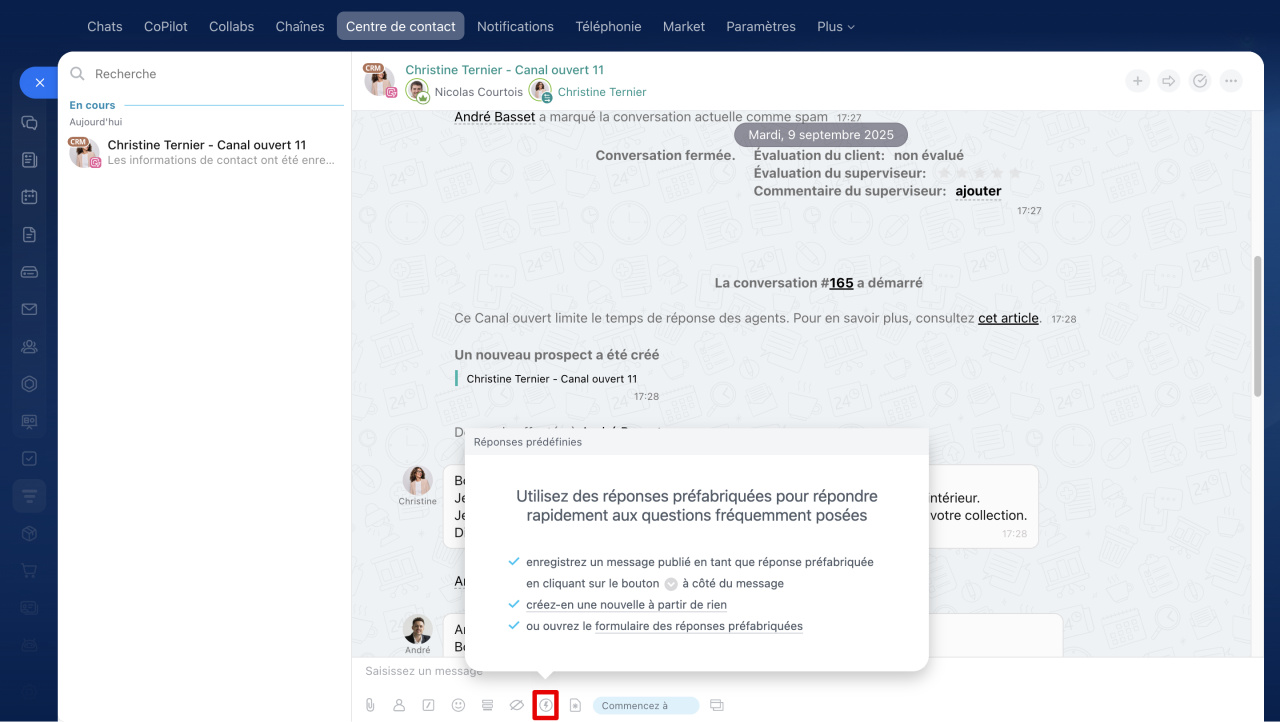
Task: Attach a file with the paperclip icon
Action: 370,705
